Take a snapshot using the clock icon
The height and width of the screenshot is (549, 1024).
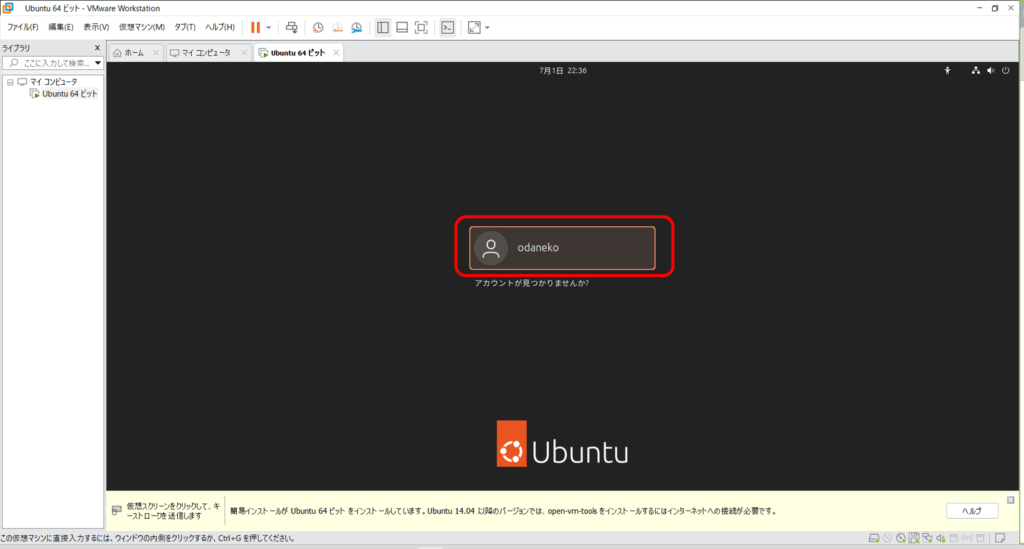(x=318, y=27)
